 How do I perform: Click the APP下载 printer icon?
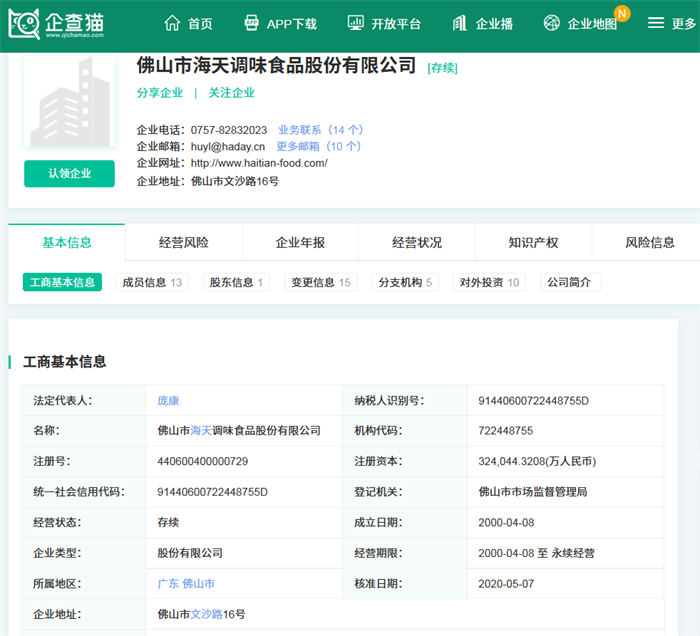coord(251,23)
